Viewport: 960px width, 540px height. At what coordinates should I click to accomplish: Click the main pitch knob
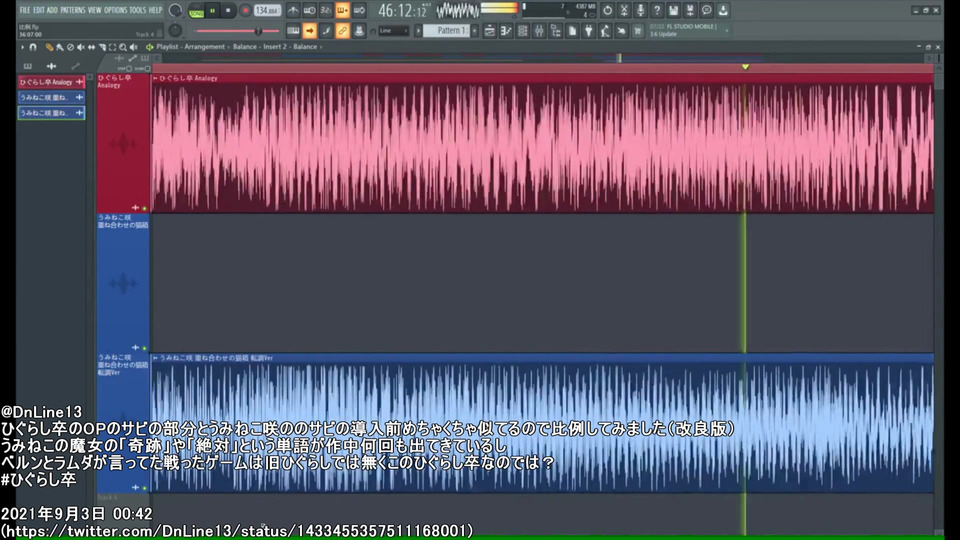[175, 30]
